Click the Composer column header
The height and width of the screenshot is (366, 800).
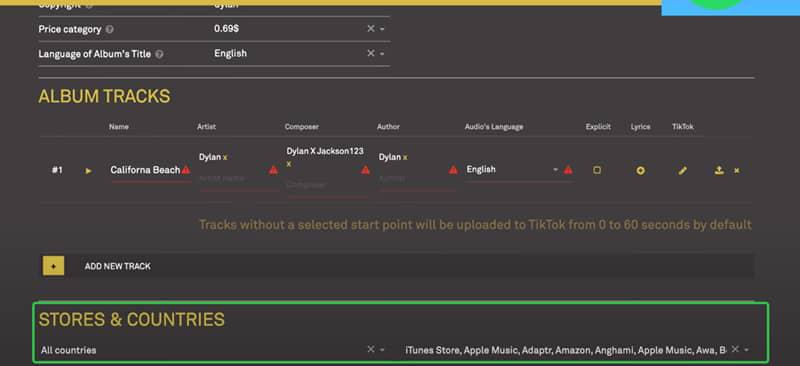point(302,127)
